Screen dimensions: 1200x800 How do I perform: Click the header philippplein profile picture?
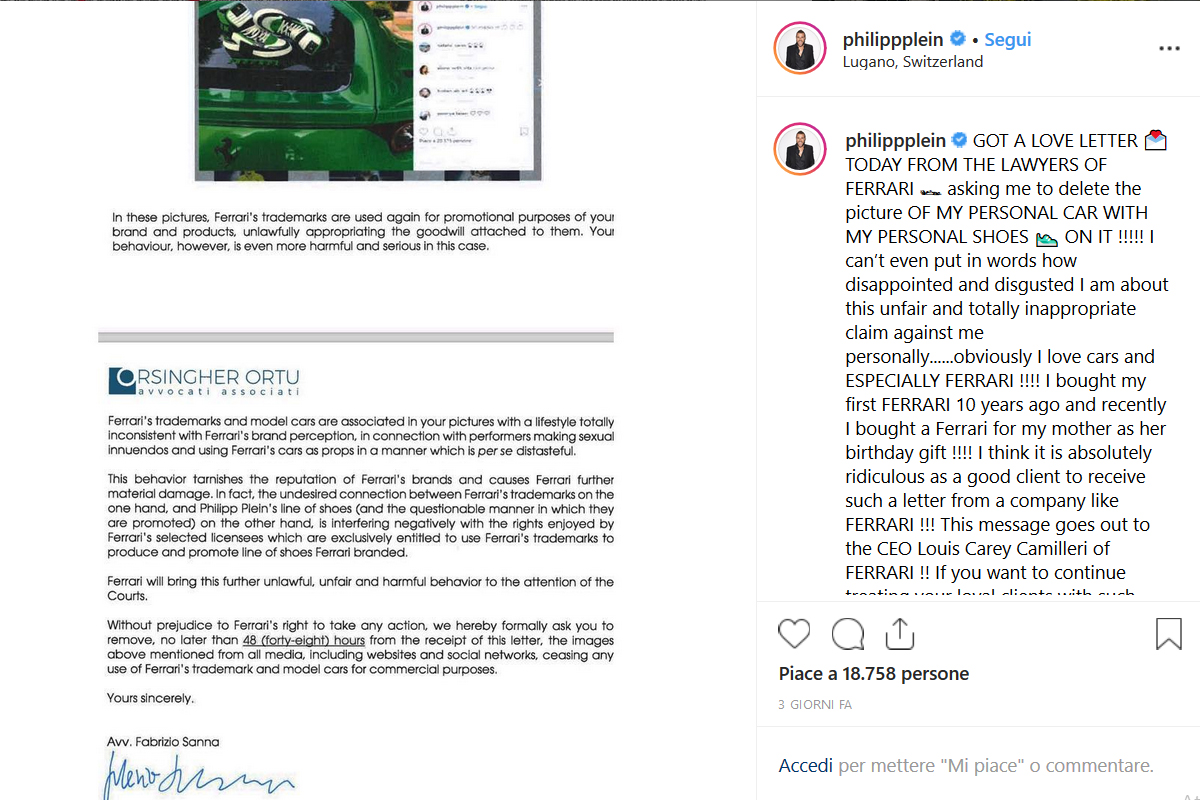pos(799,48)
